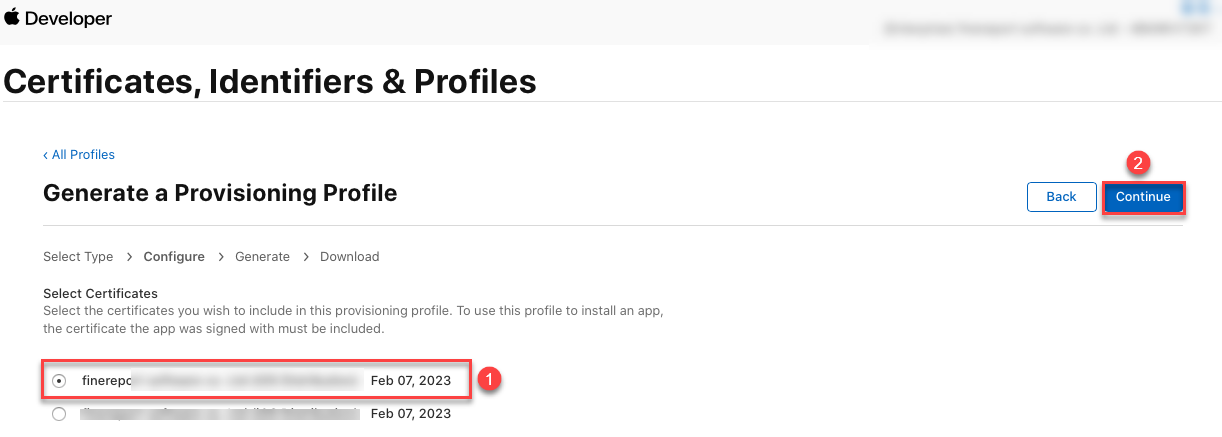The image size is (1222, 437).
Task: Click the red number 2 annotation badge
Action: click(1137, 163)
